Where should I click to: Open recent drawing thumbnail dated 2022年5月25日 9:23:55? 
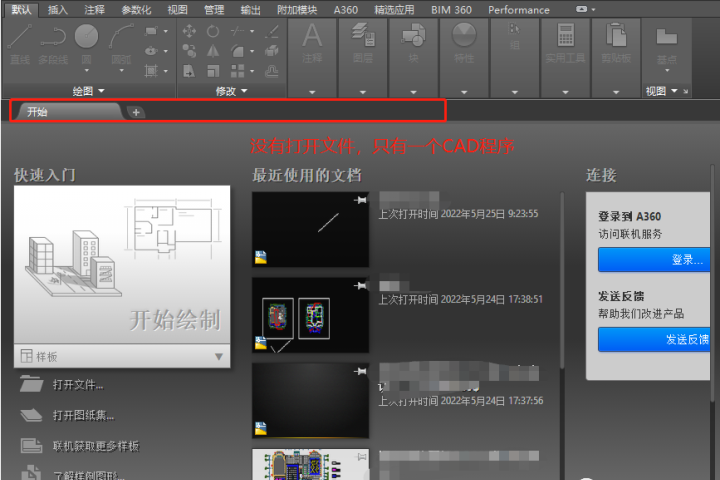click(x=310, y=230)
